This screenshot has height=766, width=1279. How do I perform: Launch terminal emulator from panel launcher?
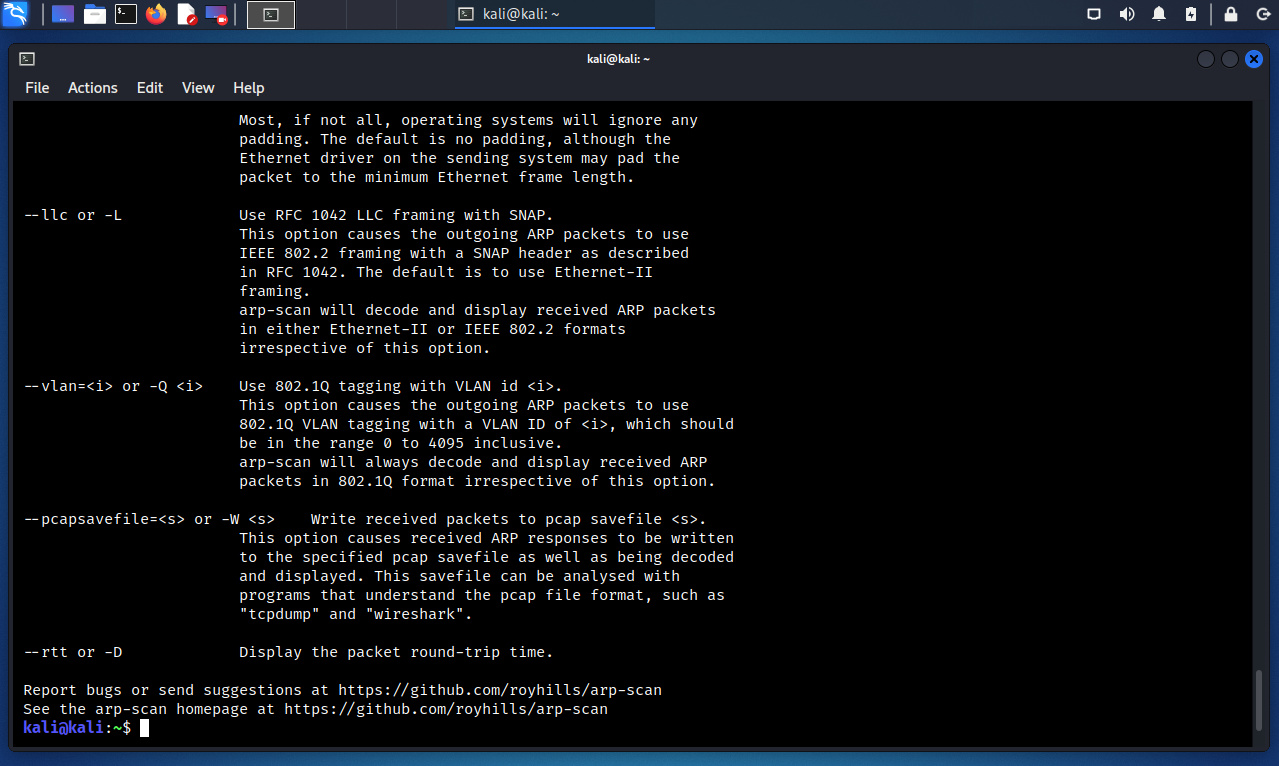pyautogui.click(x=125, y=14)
